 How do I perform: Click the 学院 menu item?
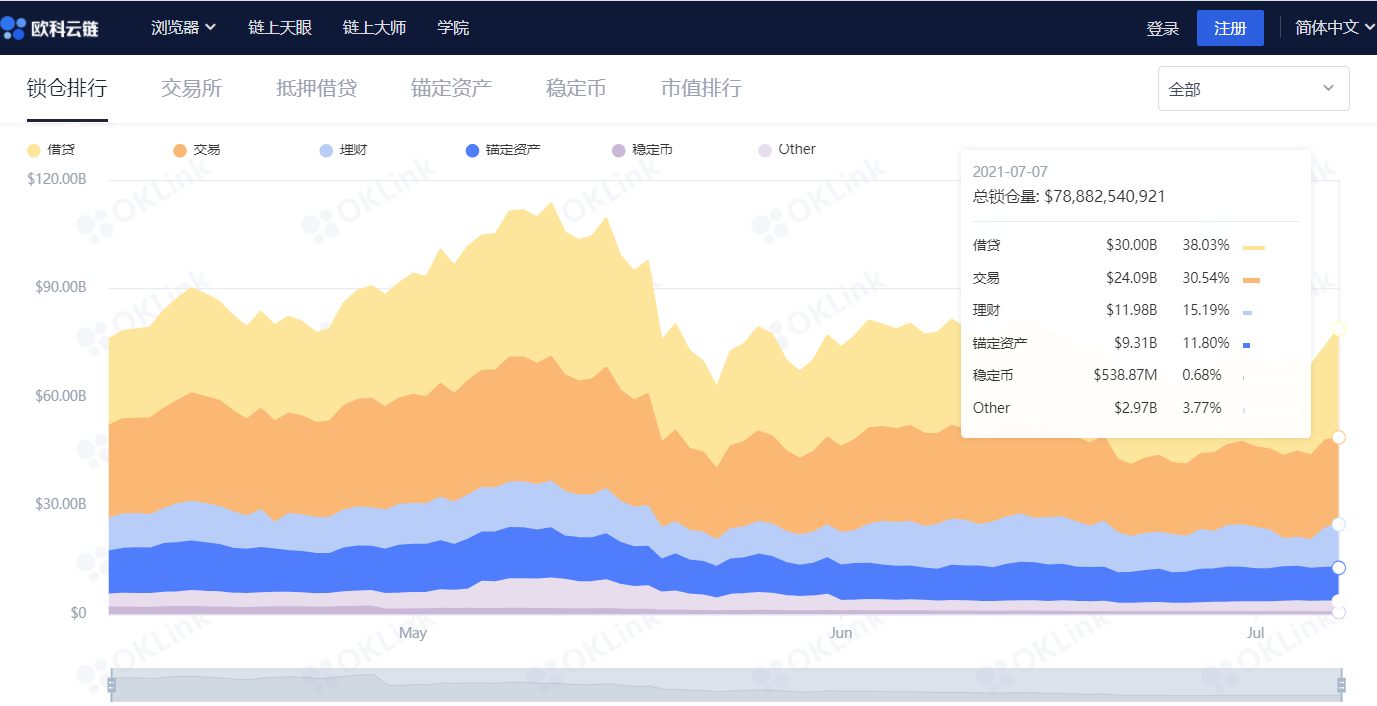tap(453, 27)
